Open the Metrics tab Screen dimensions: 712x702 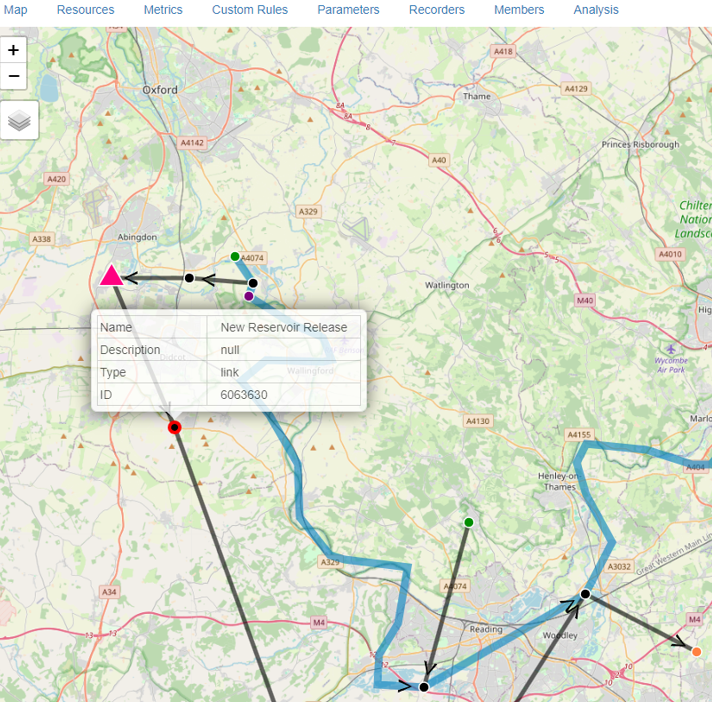(x=163, y=10)
